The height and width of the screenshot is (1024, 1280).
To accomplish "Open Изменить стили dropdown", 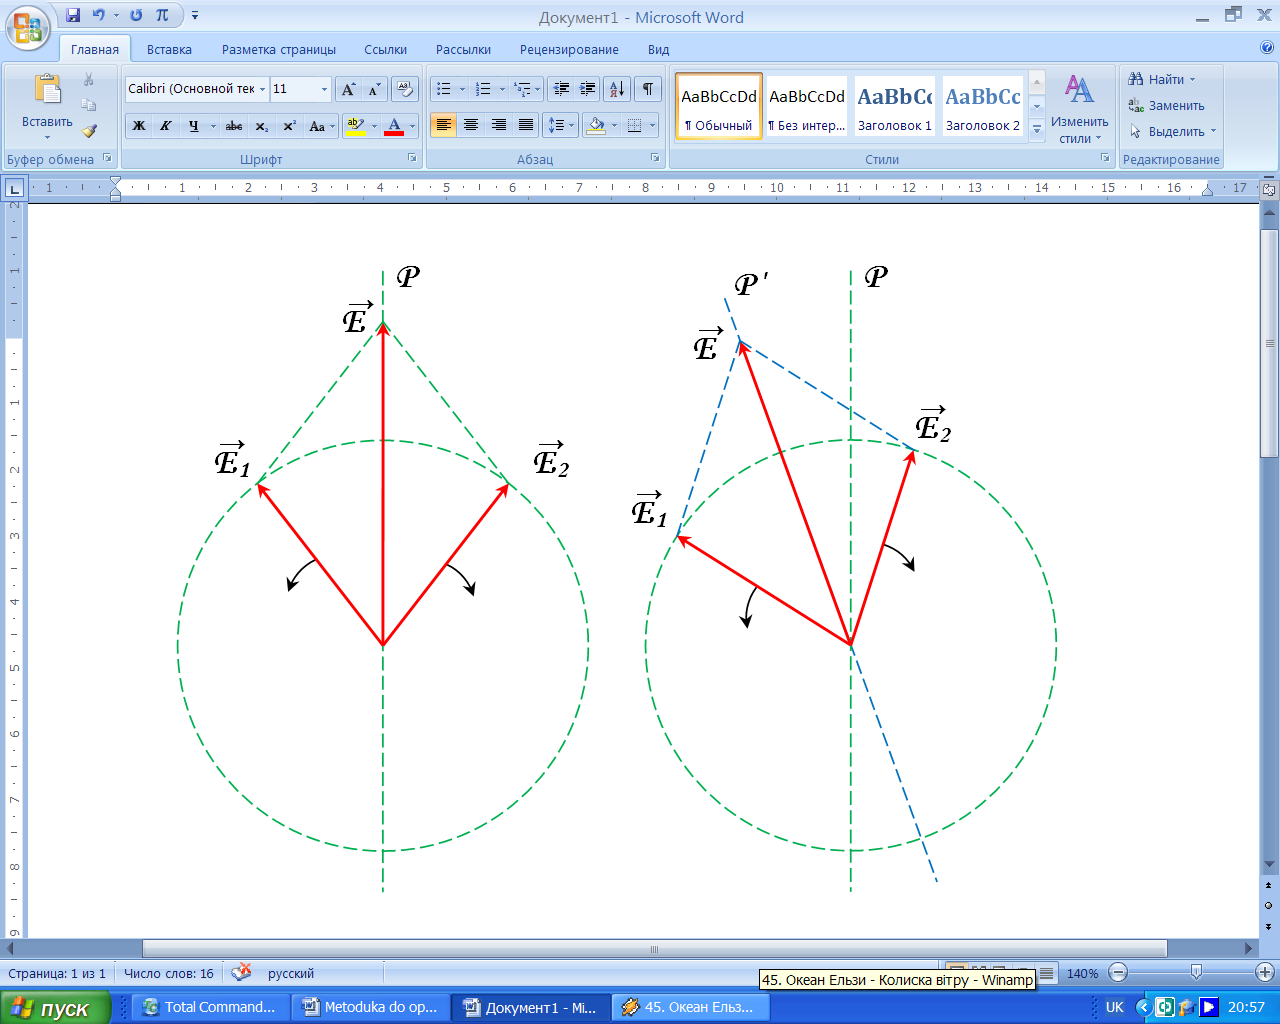I will coord(1080,108).
